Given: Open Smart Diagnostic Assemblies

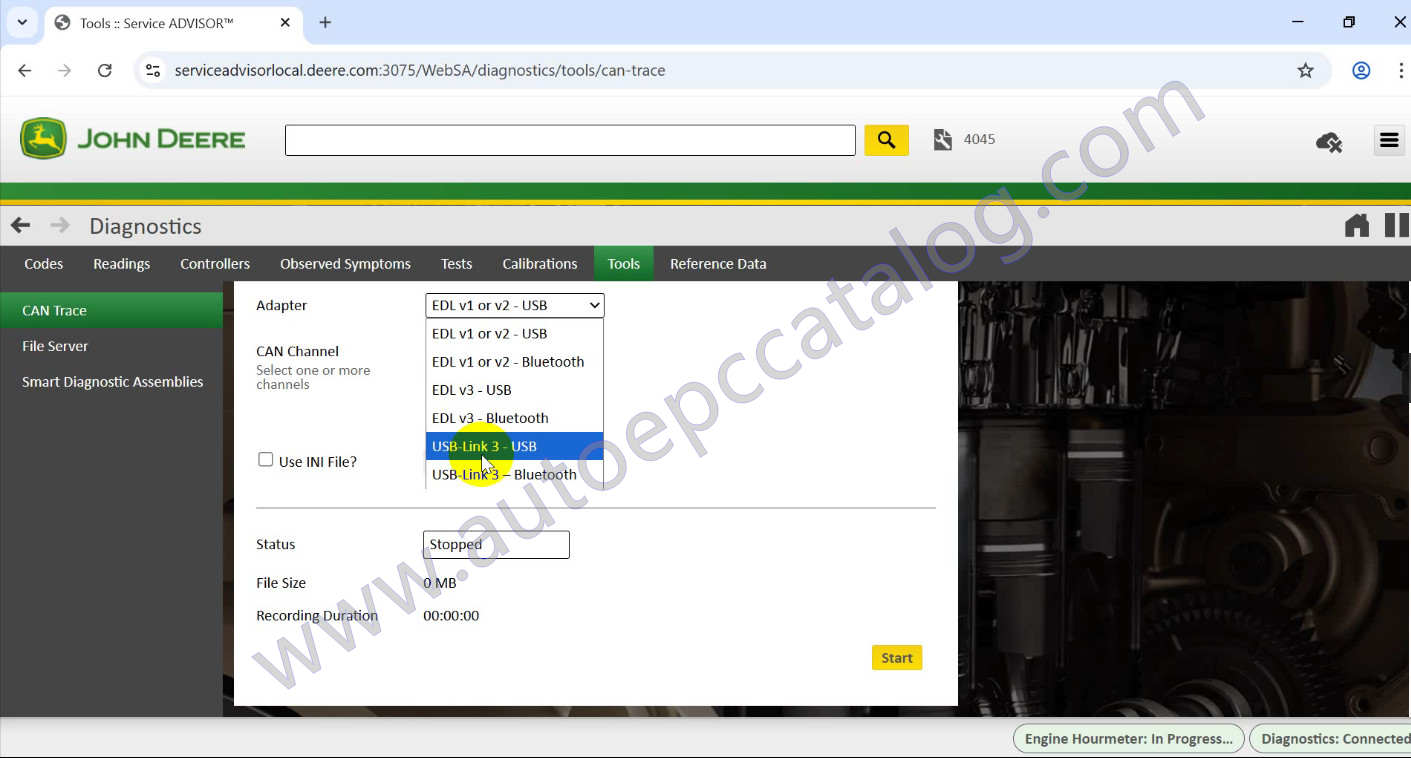Looking at the screenshot, I should [x=113, y=381].
